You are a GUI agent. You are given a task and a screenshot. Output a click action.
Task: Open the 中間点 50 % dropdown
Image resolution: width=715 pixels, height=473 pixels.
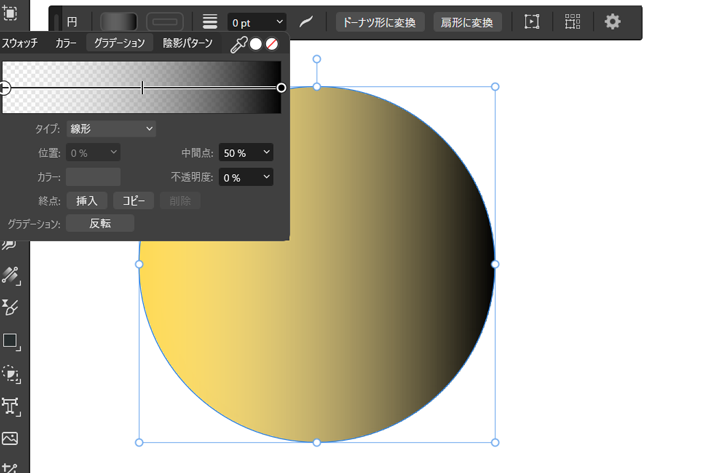pyautogui.click(x=246, y=153)
